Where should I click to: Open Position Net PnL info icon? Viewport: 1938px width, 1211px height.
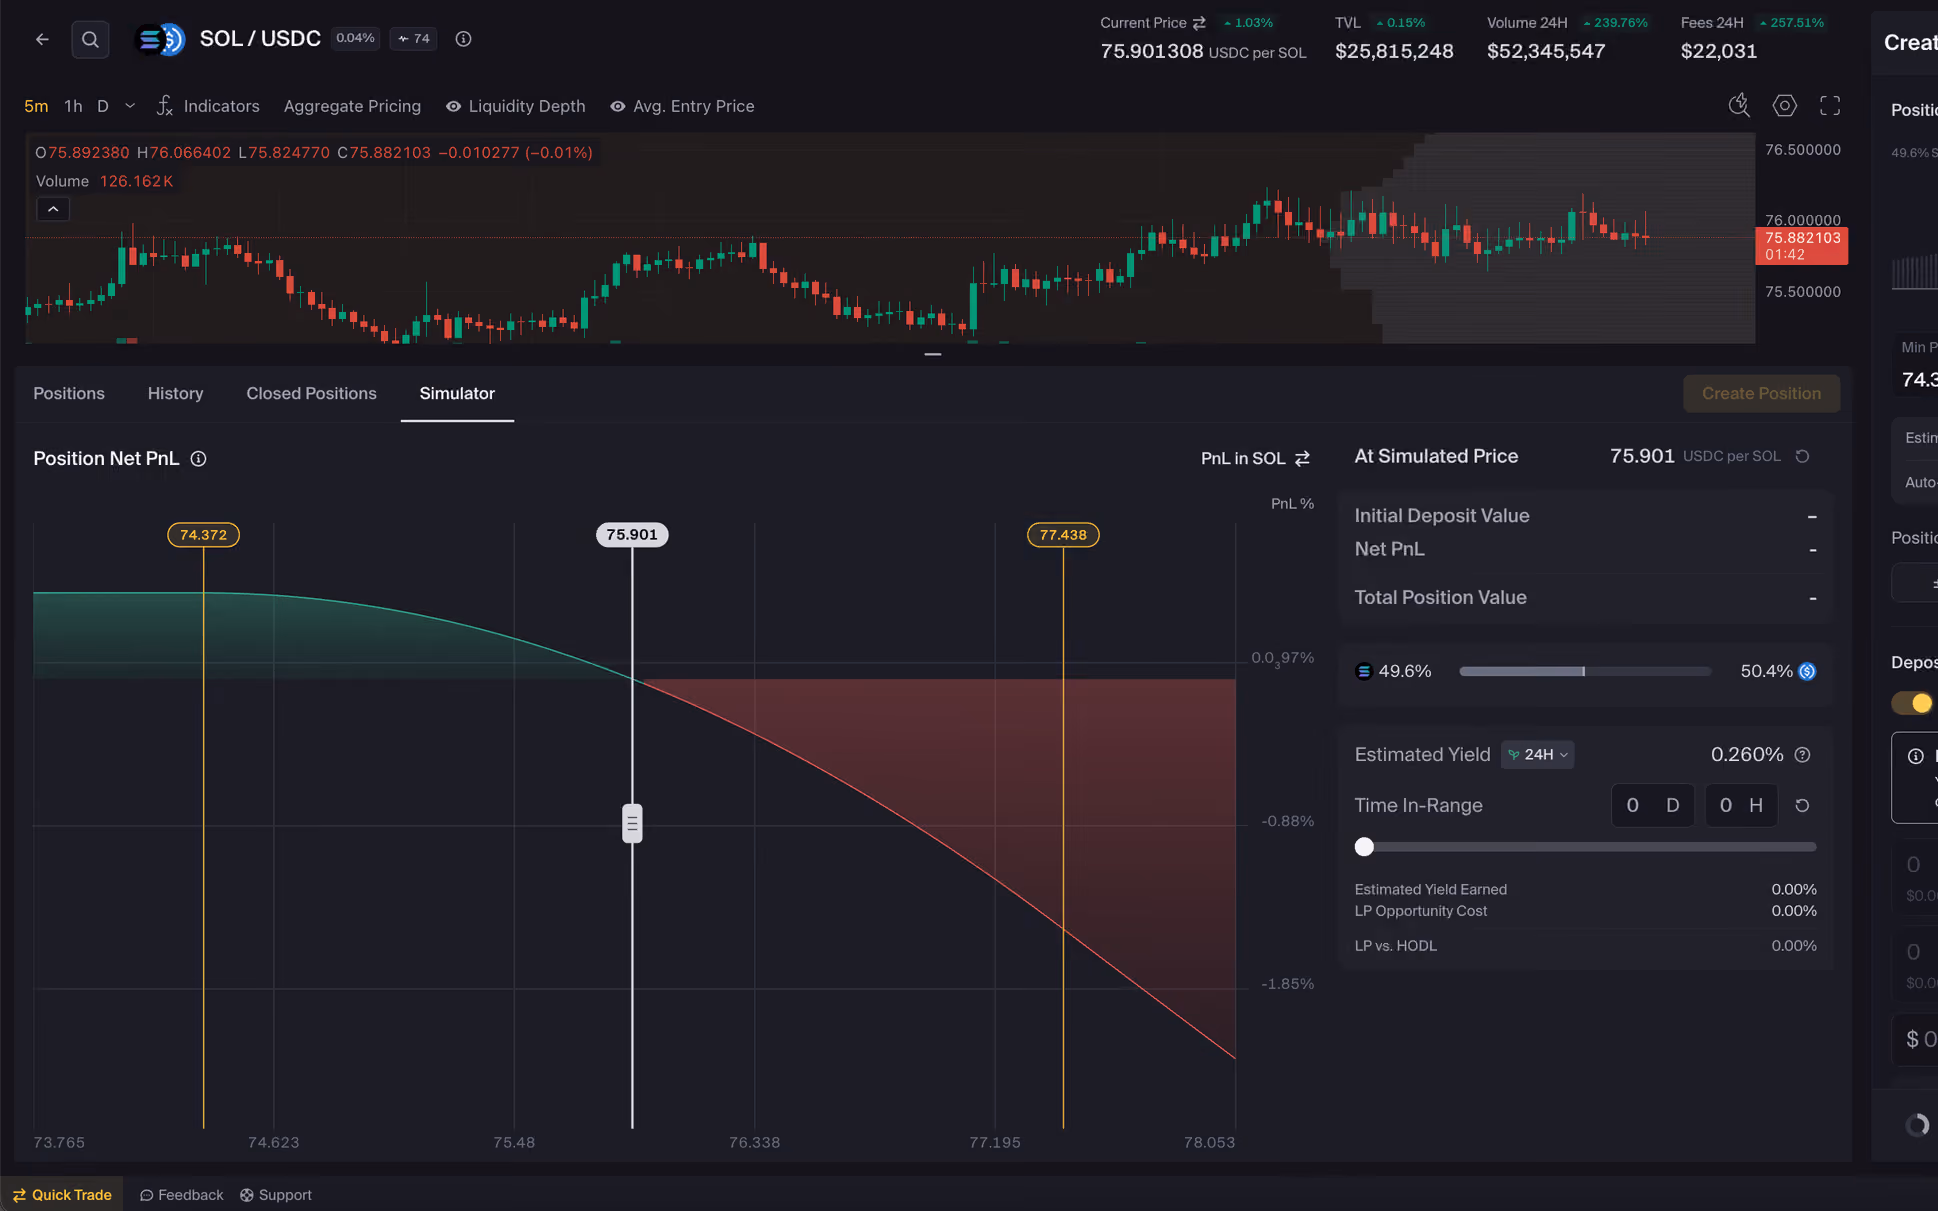coord(198,459)
